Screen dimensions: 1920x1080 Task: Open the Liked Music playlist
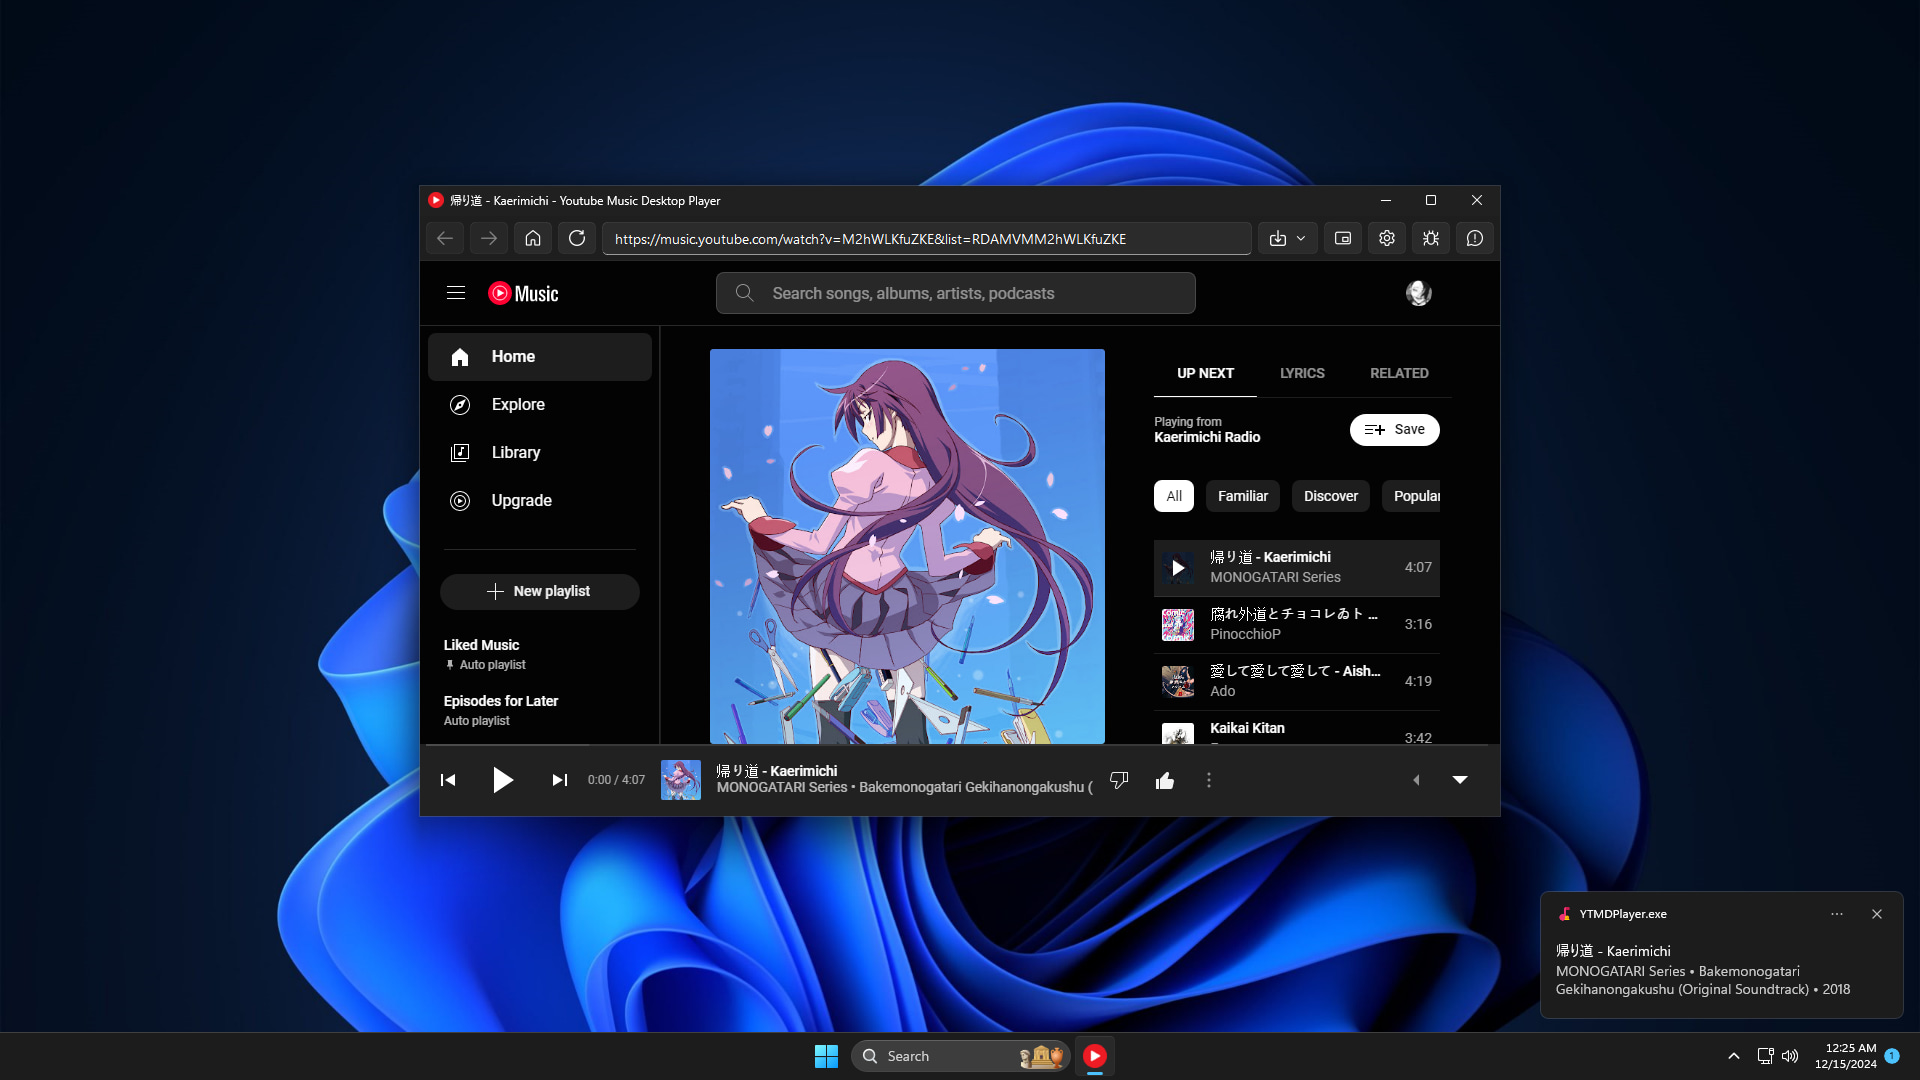540,654
